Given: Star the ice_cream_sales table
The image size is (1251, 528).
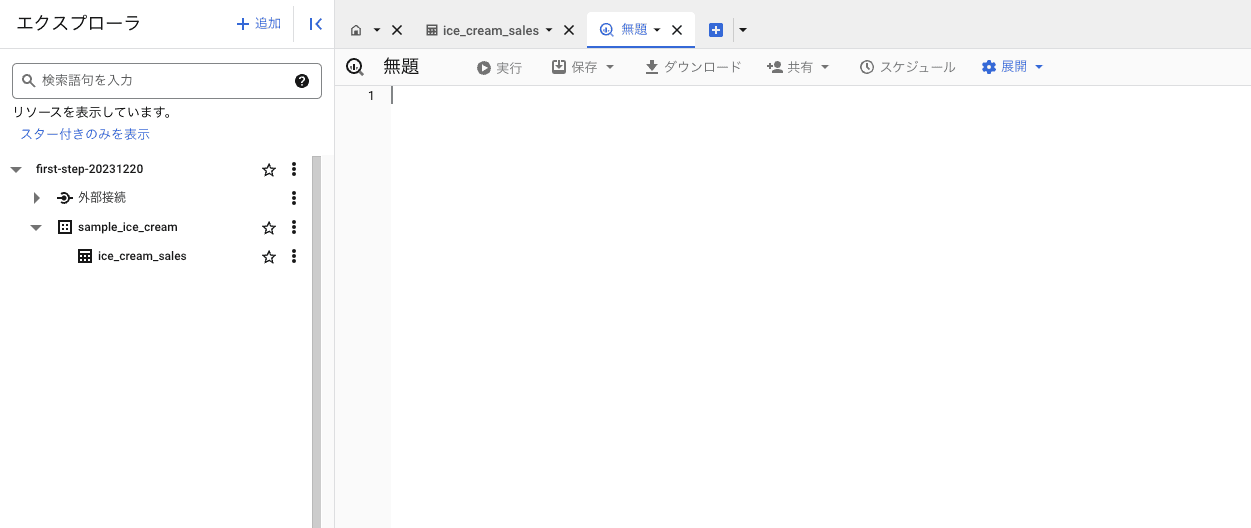Looking at the screenshot, I should pyautogui.click(x=269, y=257).
